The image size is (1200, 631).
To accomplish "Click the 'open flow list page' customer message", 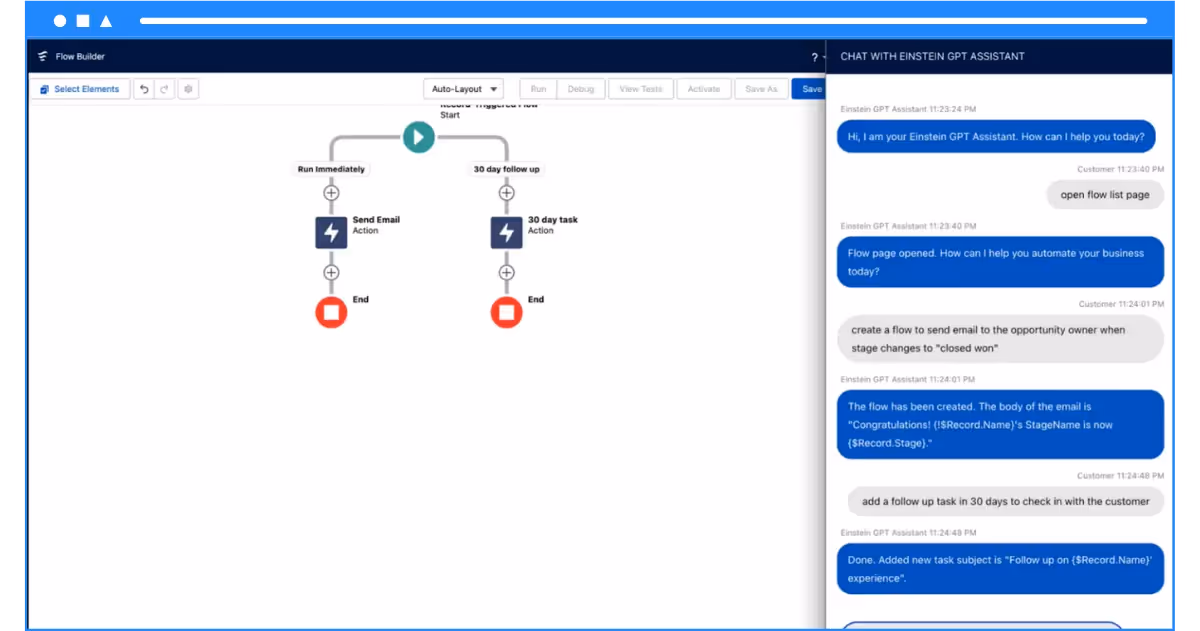I will (x=1105, y=195).
